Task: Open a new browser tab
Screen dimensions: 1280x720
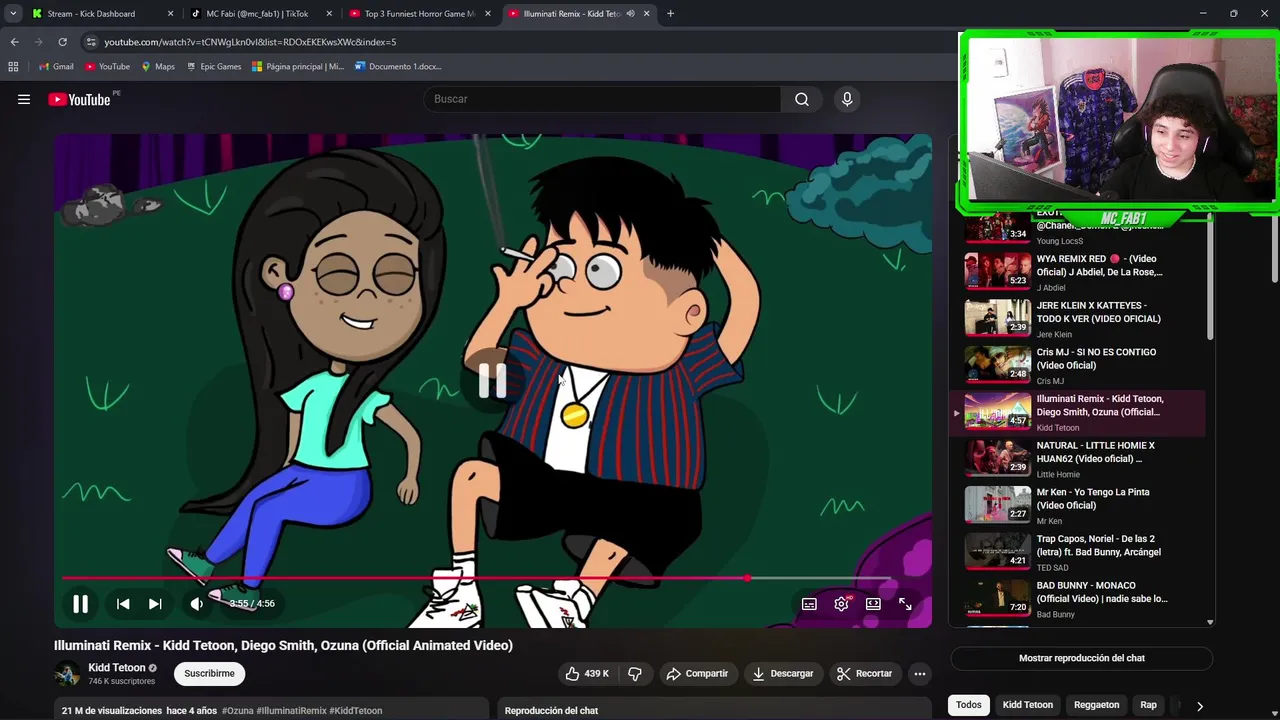Action: point(670,14)
